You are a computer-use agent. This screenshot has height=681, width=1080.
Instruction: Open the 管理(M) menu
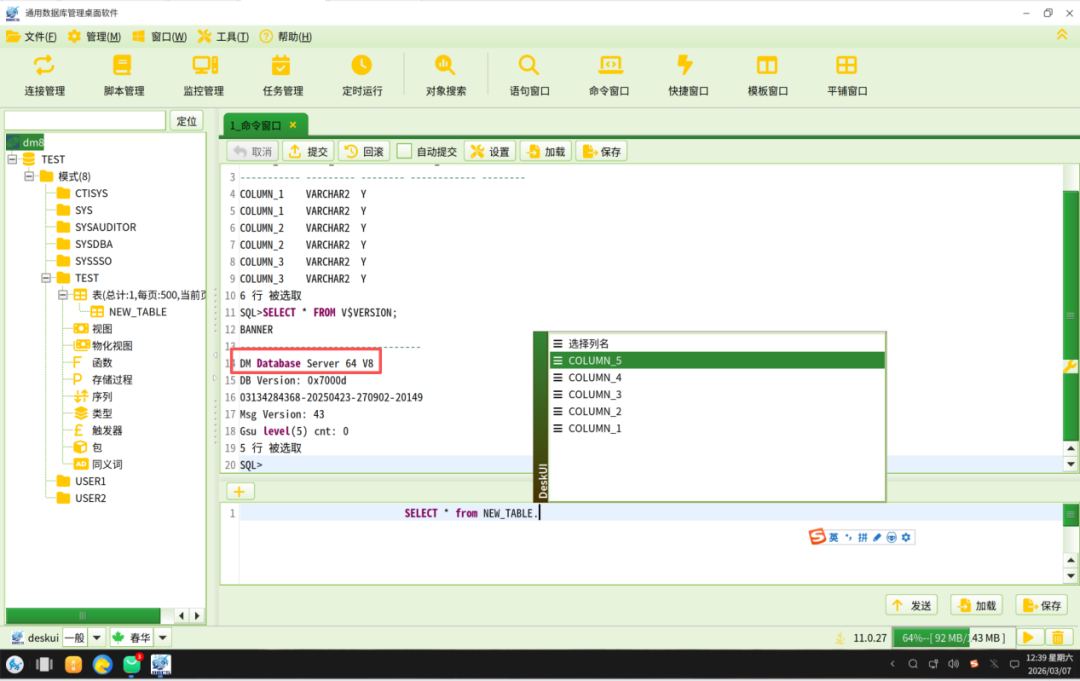94,36
